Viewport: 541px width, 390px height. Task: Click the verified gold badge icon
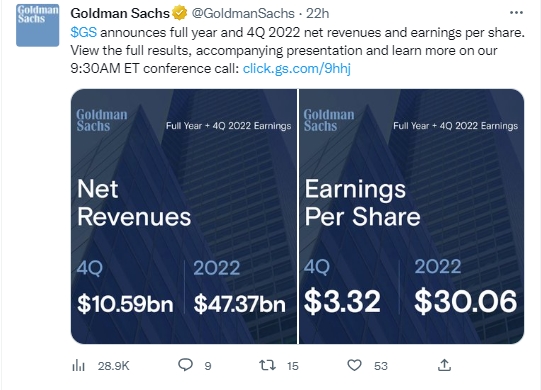180,13
